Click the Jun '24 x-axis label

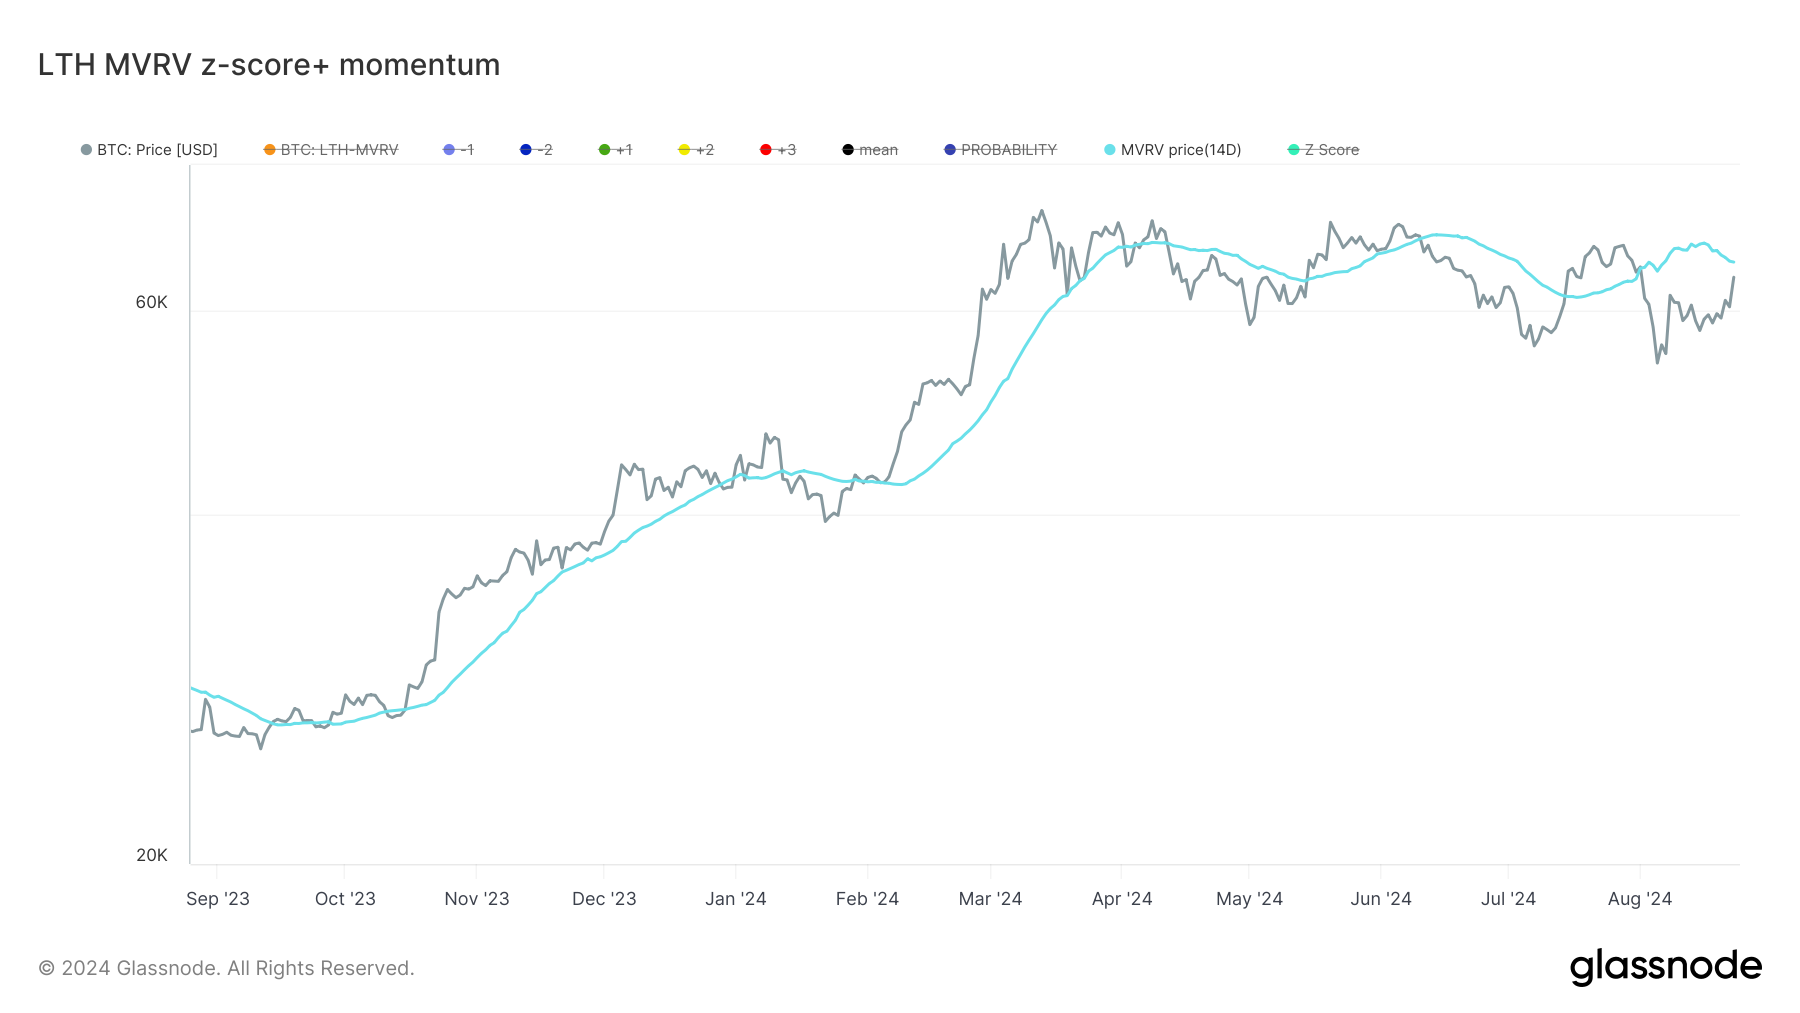(1381, 899)
